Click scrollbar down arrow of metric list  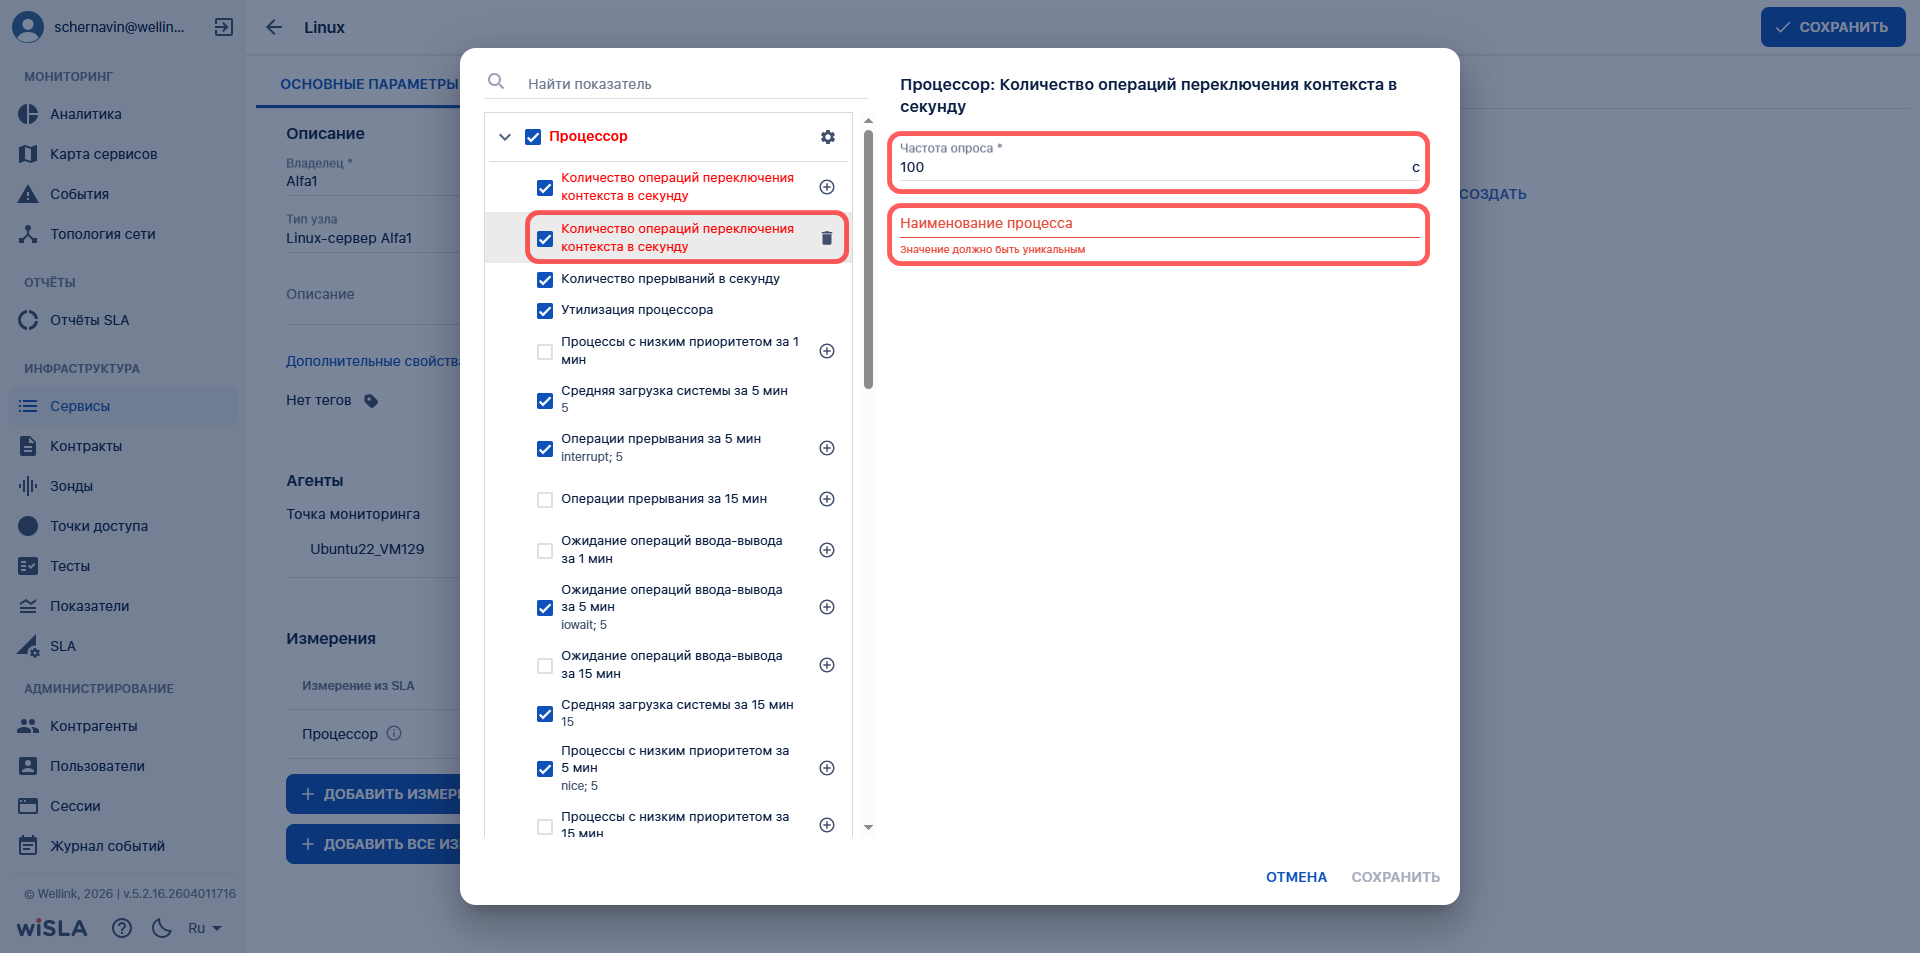coord(868,827)
